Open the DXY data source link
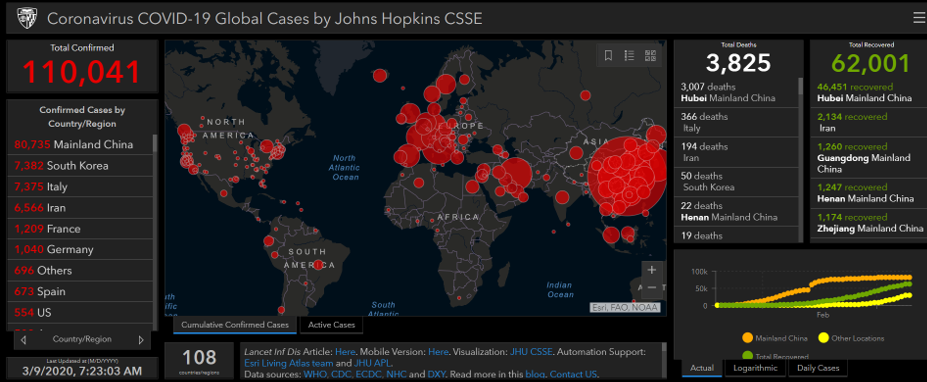927x382 pixels. pos(436,374)
